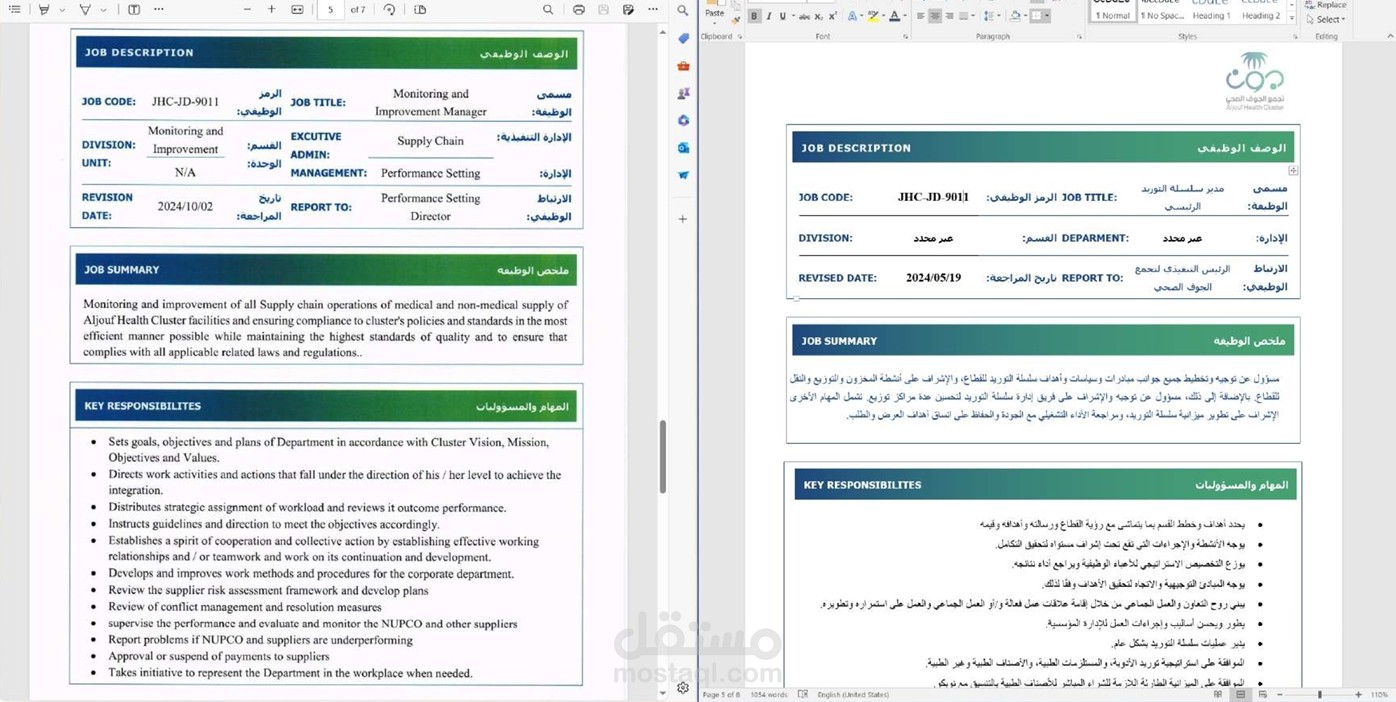
Task: Open the contents list icon in PDF viewer
Action: click(14, 9)
